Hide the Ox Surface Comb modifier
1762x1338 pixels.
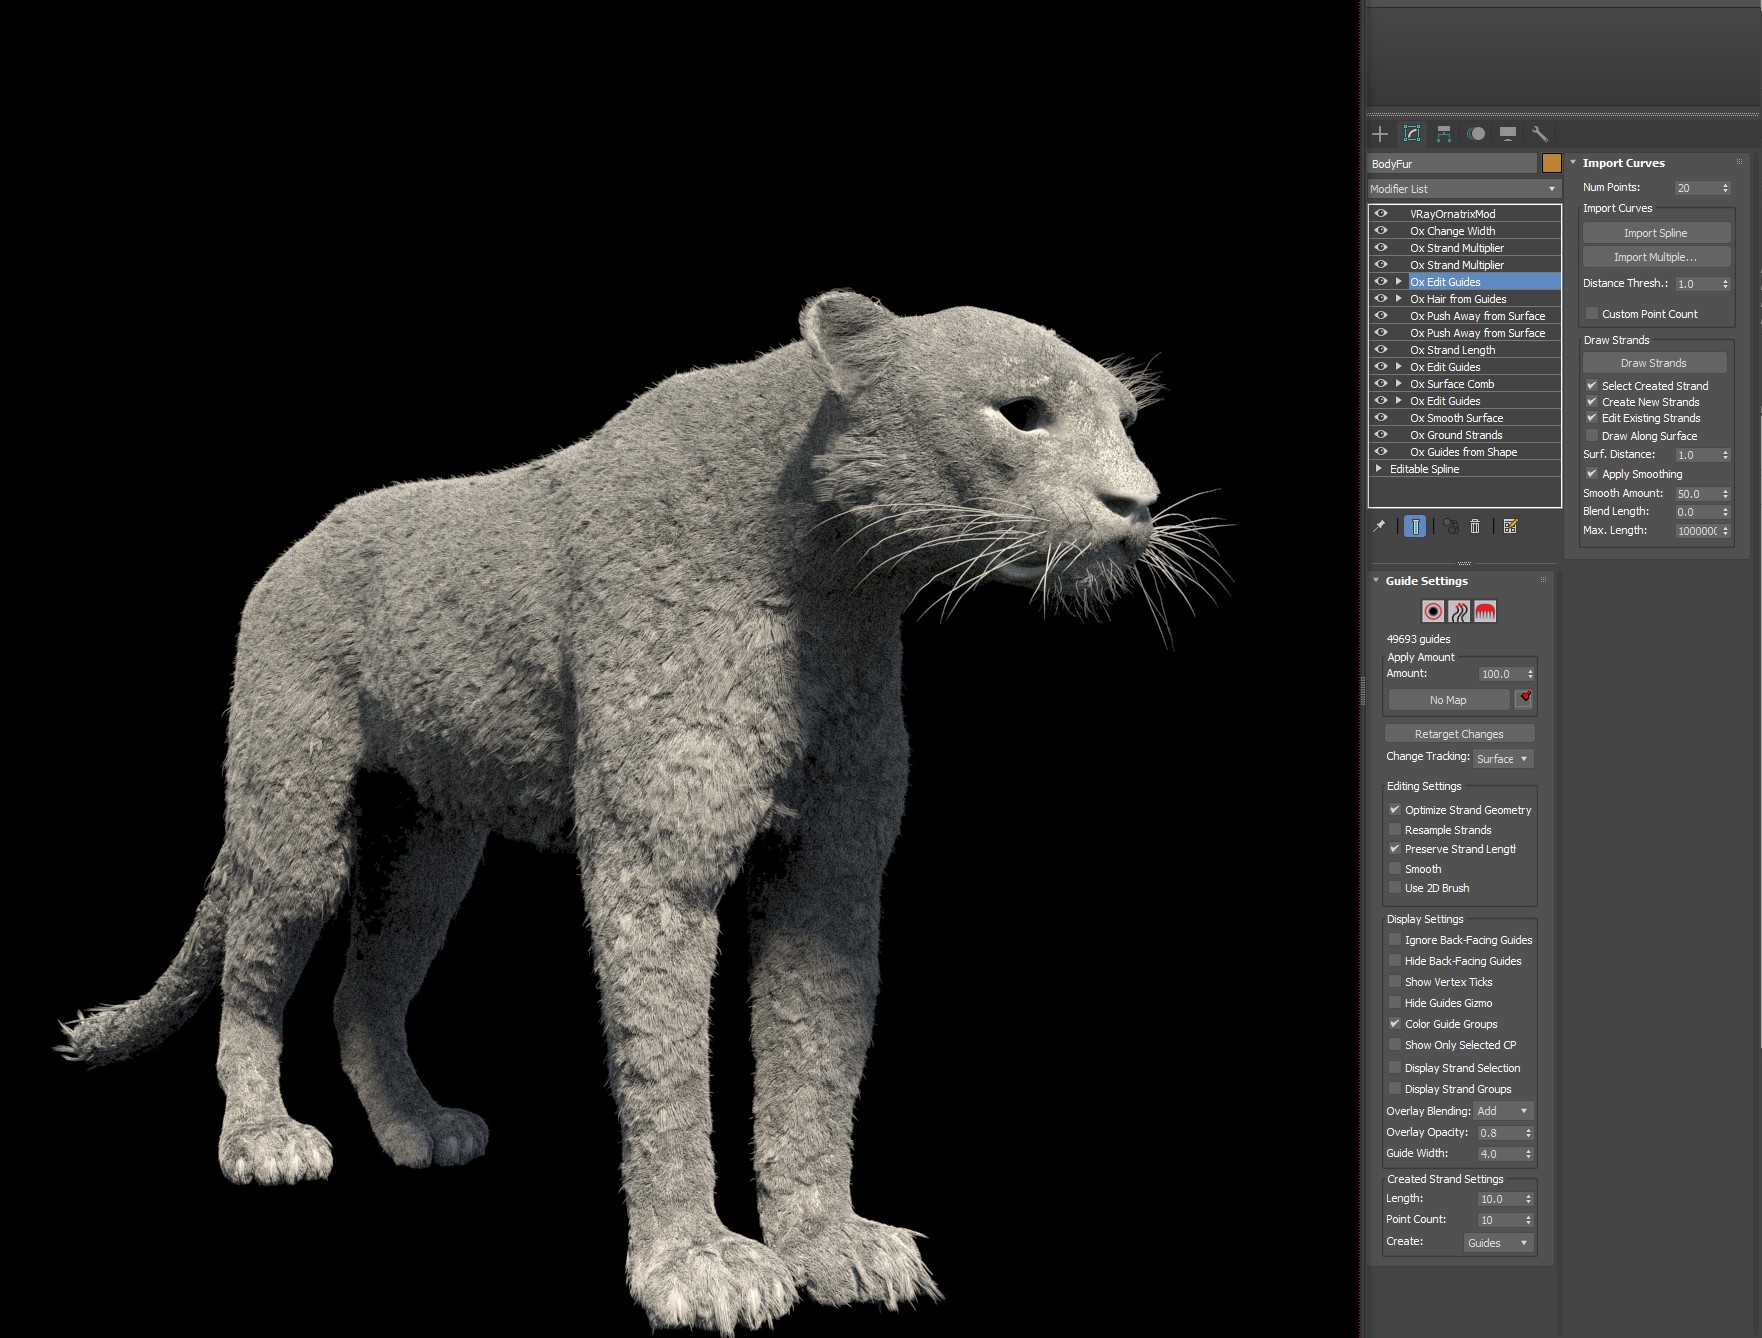tap(1381, 384)
